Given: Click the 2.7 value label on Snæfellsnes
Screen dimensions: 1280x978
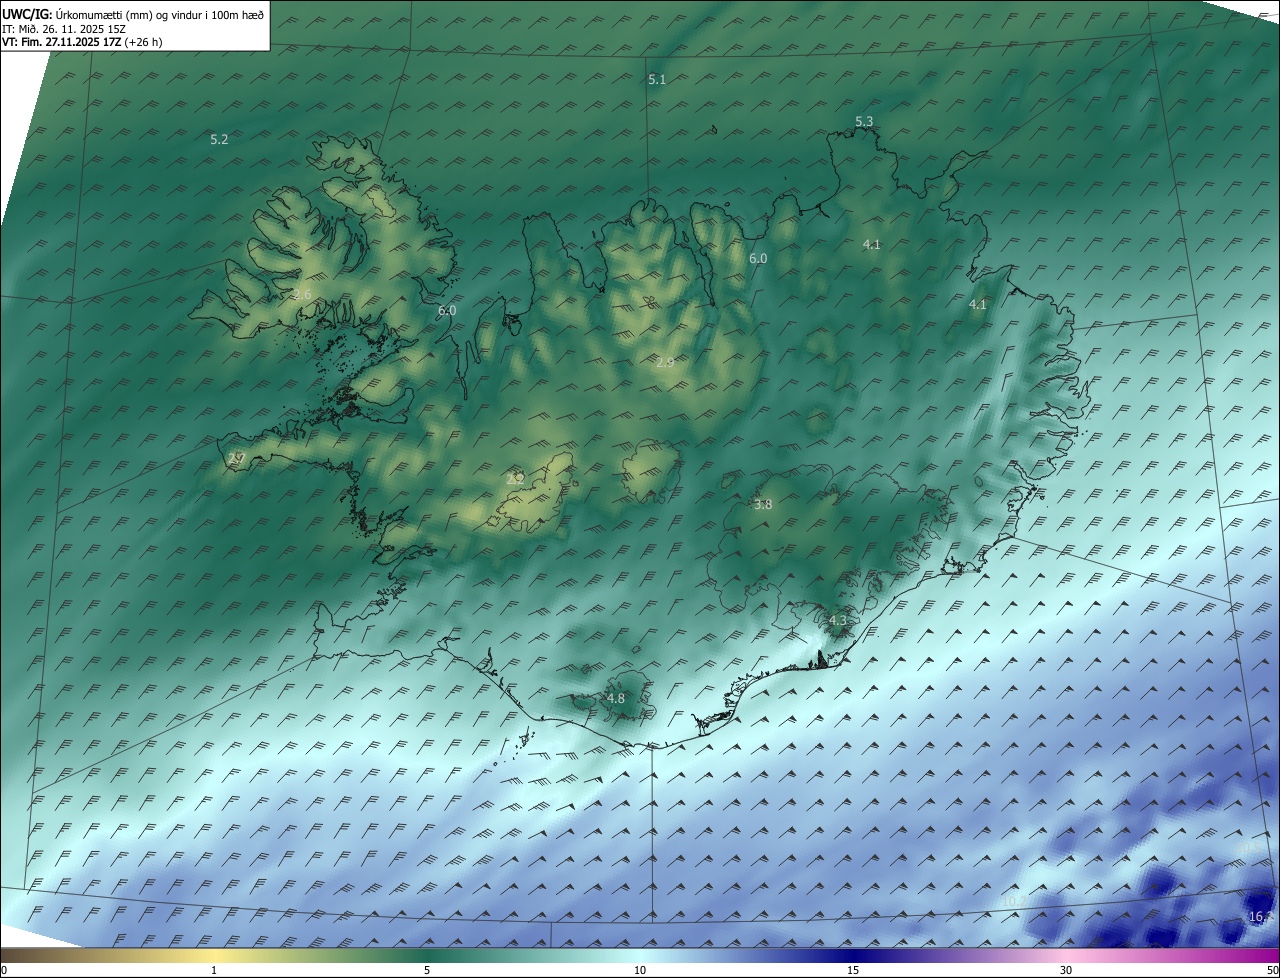Looking at the screenshot, I should [236, 458].
